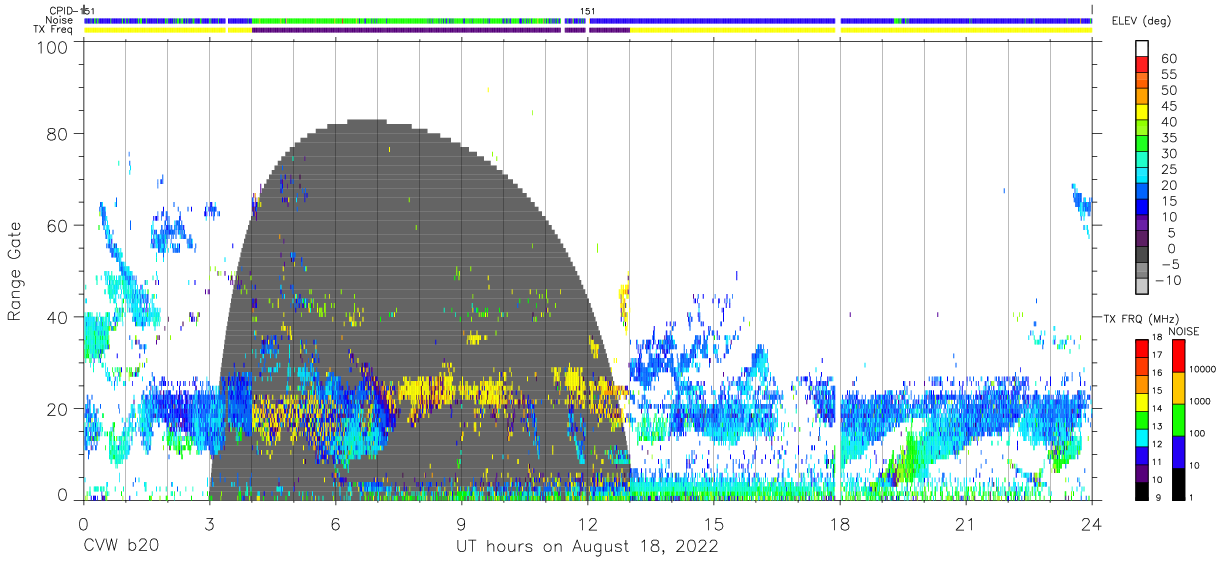Click the '100' label in NOISE legend
The height and width of the screenshot is (567, 1228).
pos(1196,433)
